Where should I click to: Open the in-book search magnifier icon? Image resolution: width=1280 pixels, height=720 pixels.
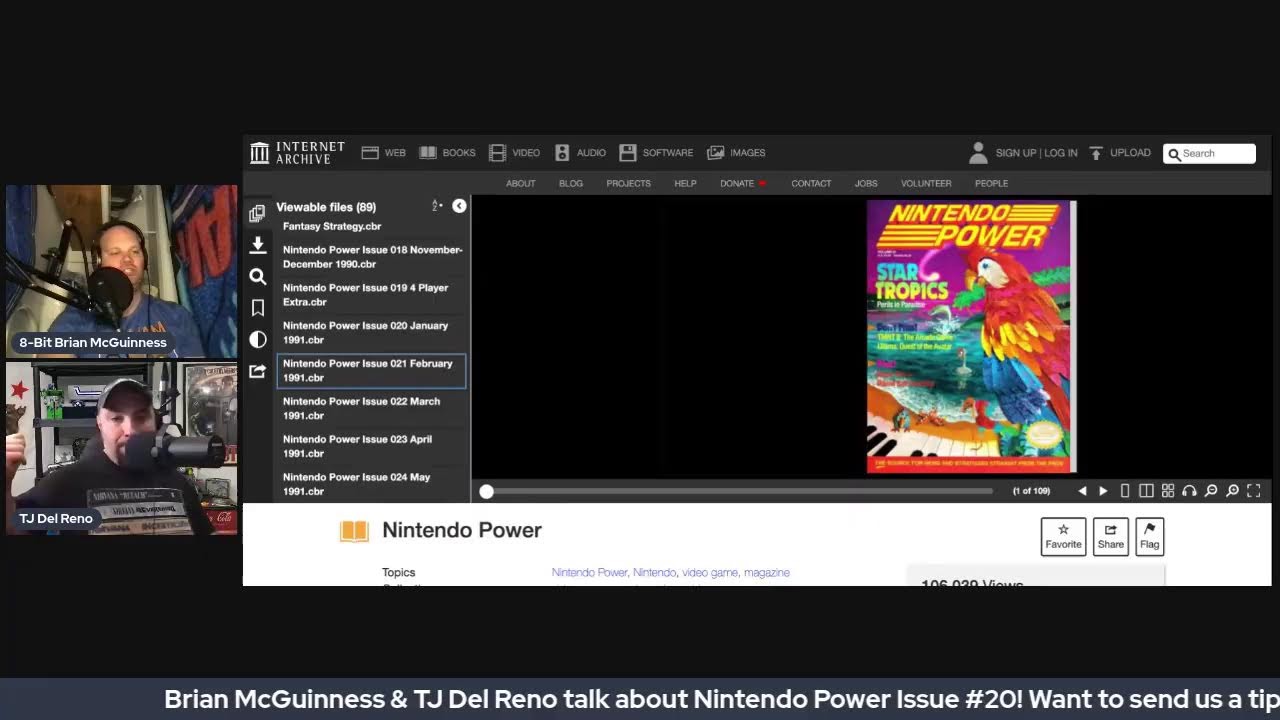(x=257, y=277)
